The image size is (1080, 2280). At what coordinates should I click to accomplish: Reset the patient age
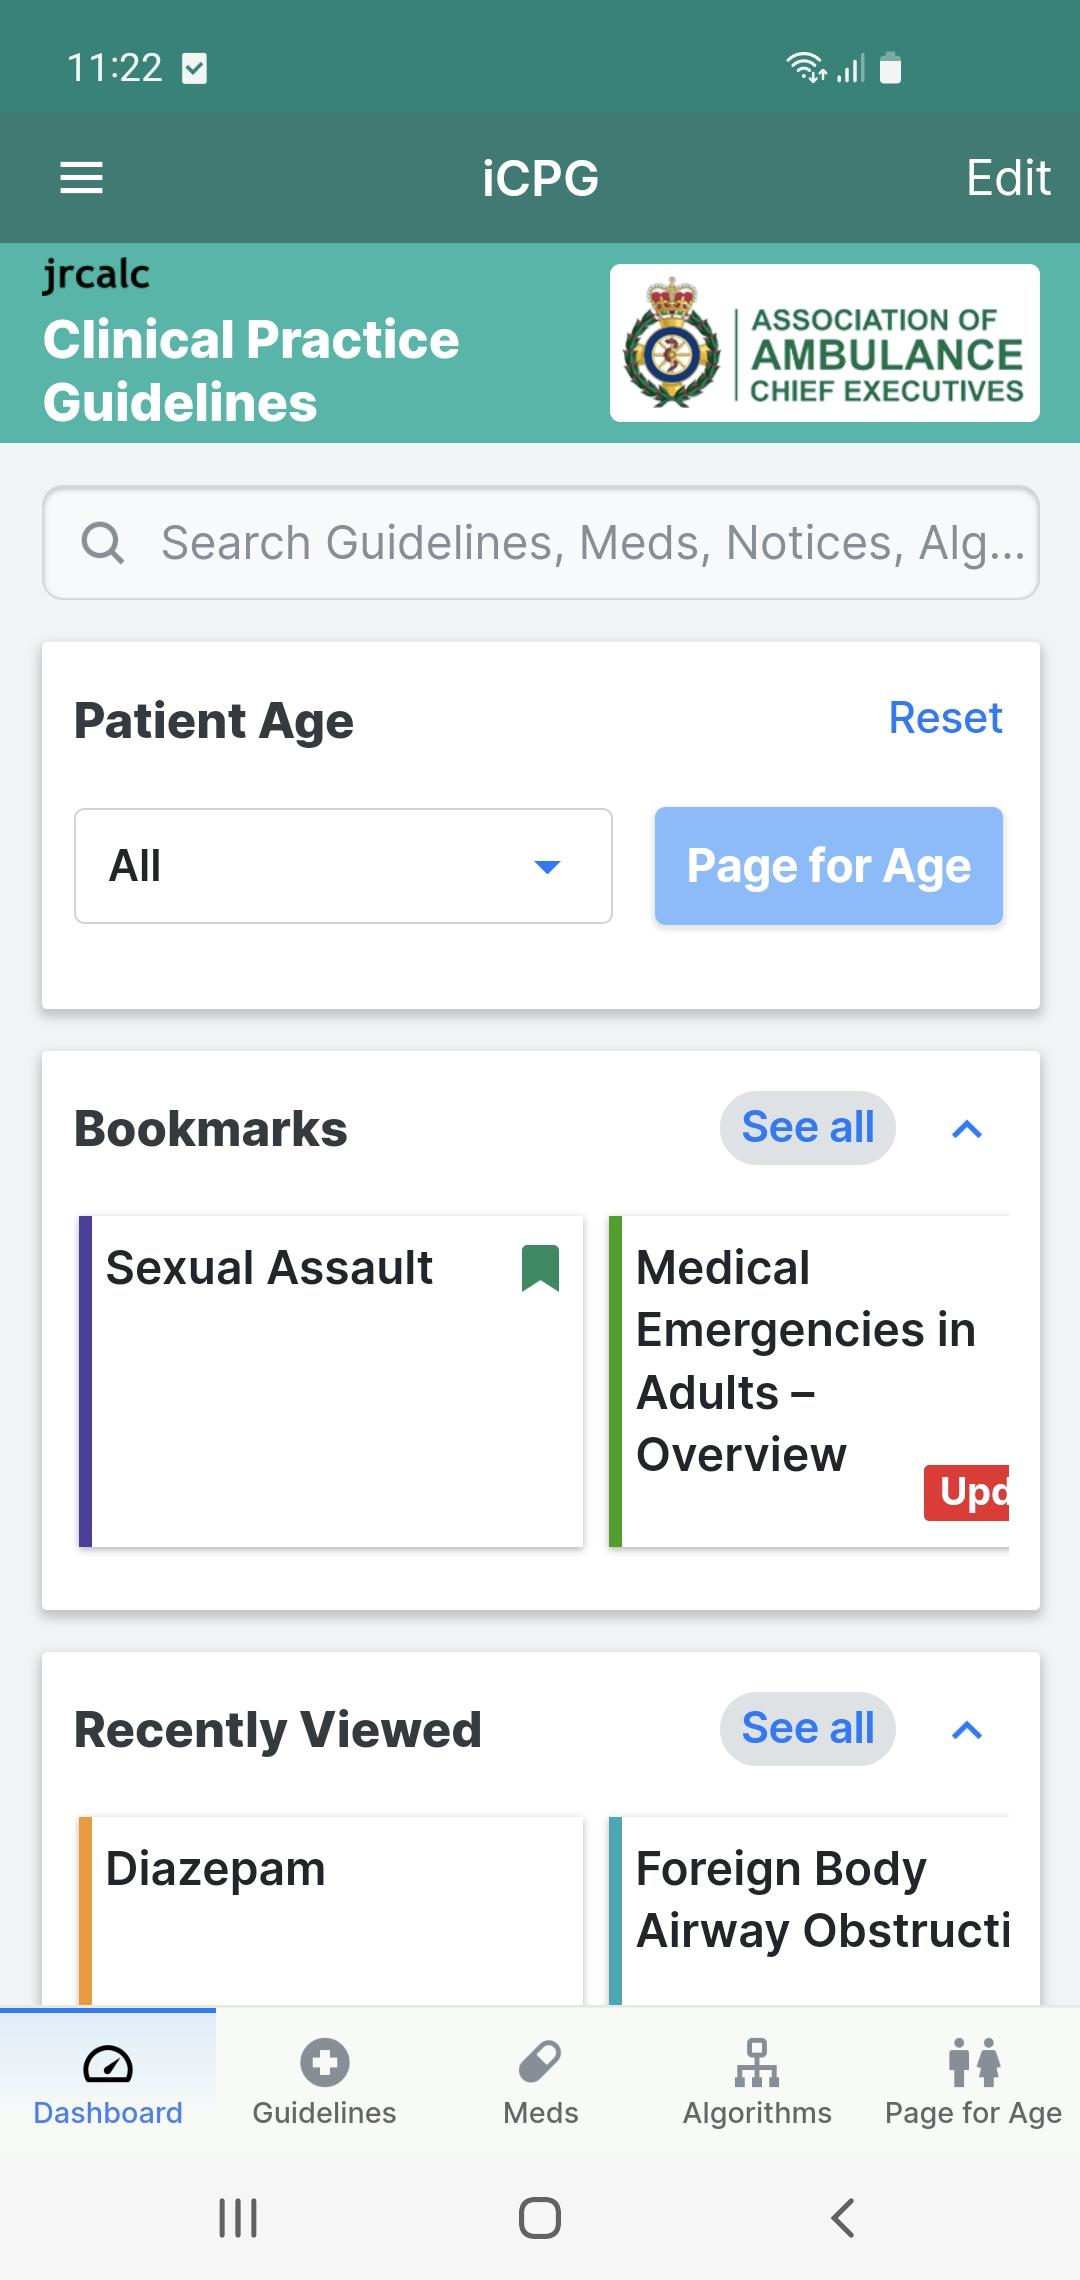click(x=945, y=718)
